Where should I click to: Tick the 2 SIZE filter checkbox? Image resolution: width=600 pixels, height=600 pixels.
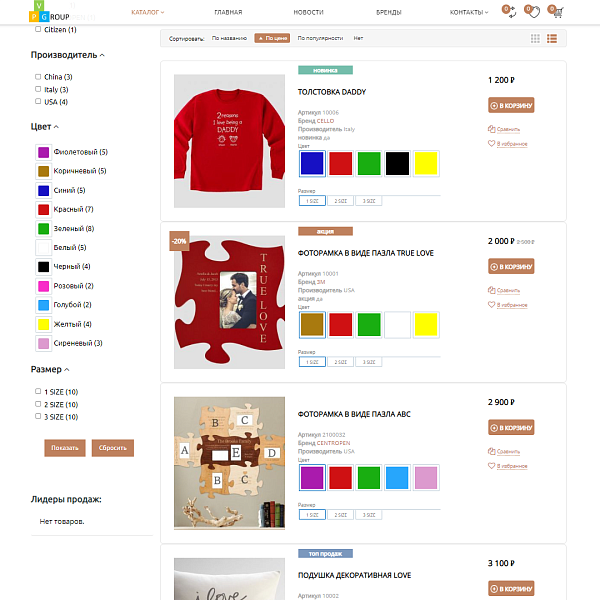click(38, 404)
